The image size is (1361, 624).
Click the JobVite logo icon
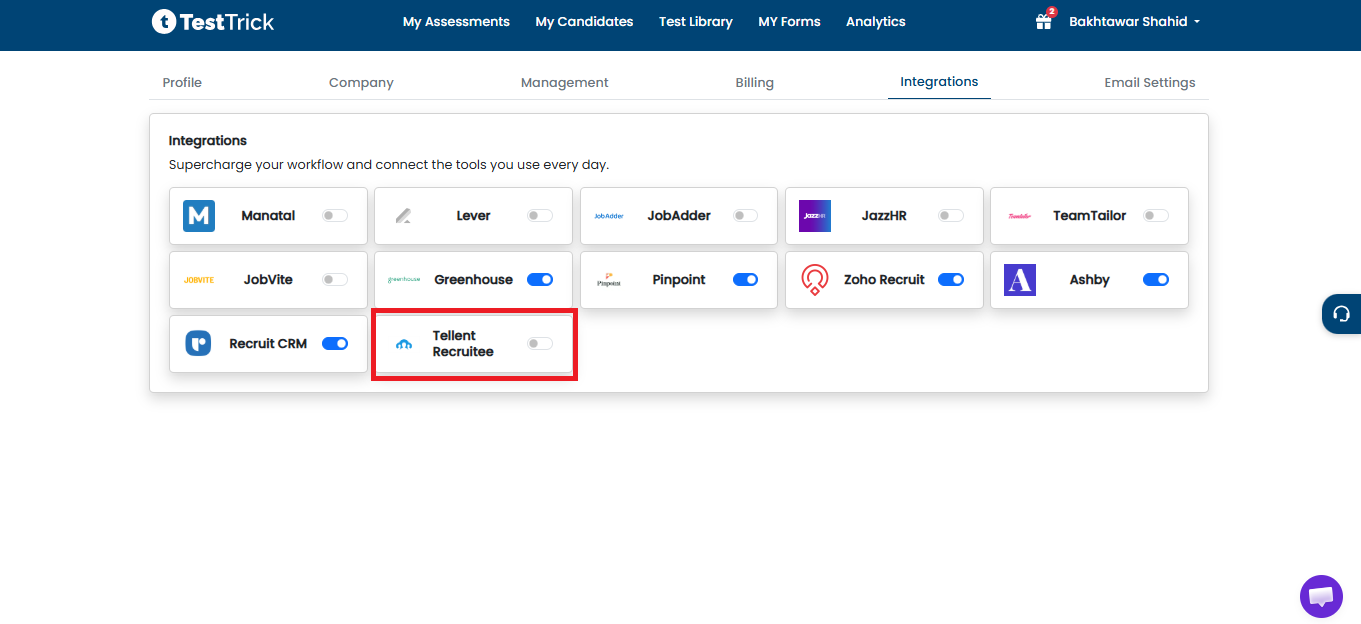[199, 280]
